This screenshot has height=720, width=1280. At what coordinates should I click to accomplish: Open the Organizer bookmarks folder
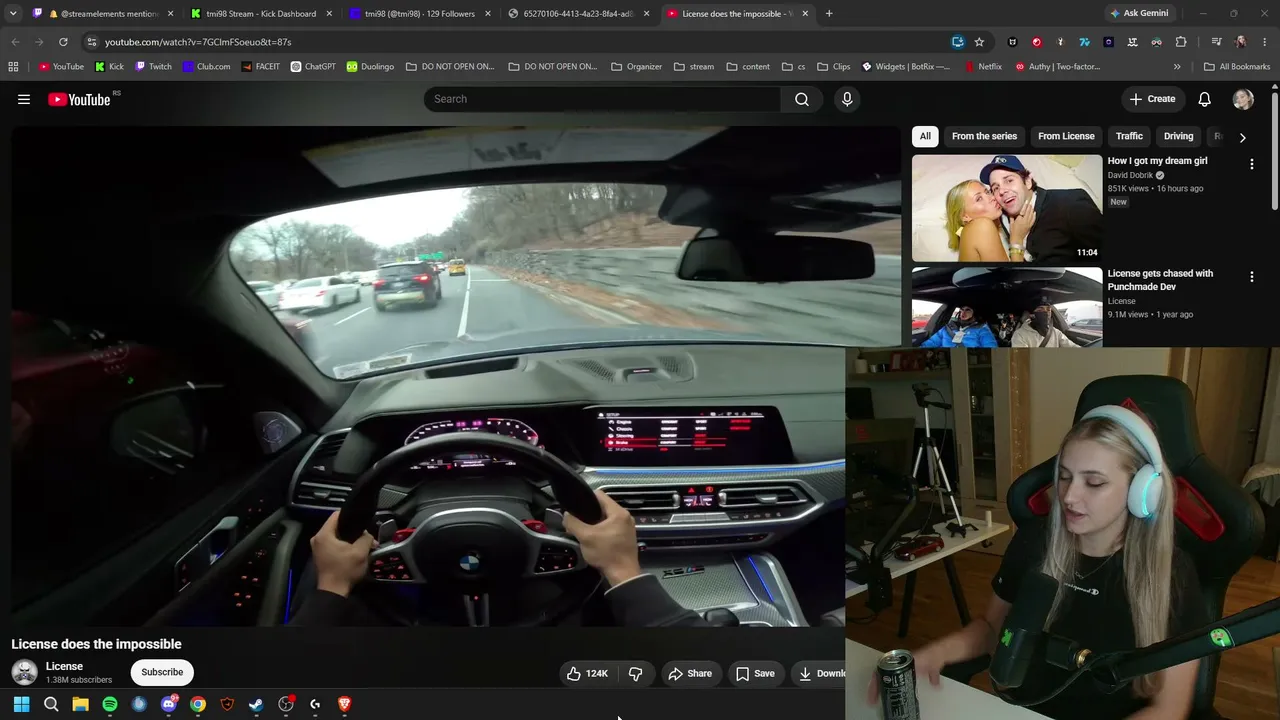[636, 67]
